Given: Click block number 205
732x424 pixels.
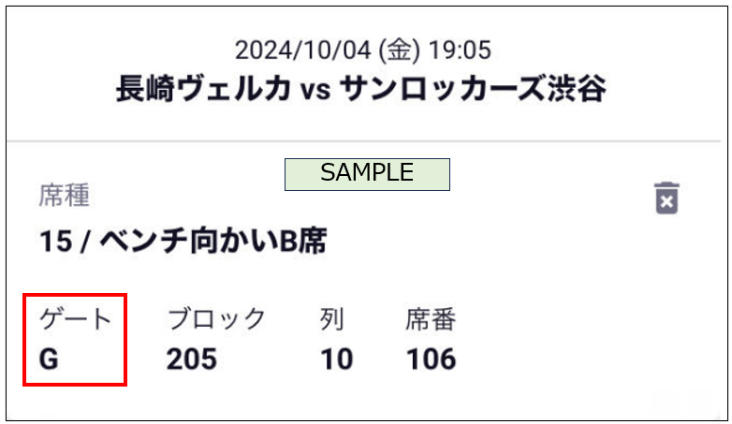Looking at the screenshot, I should [192, 359].
